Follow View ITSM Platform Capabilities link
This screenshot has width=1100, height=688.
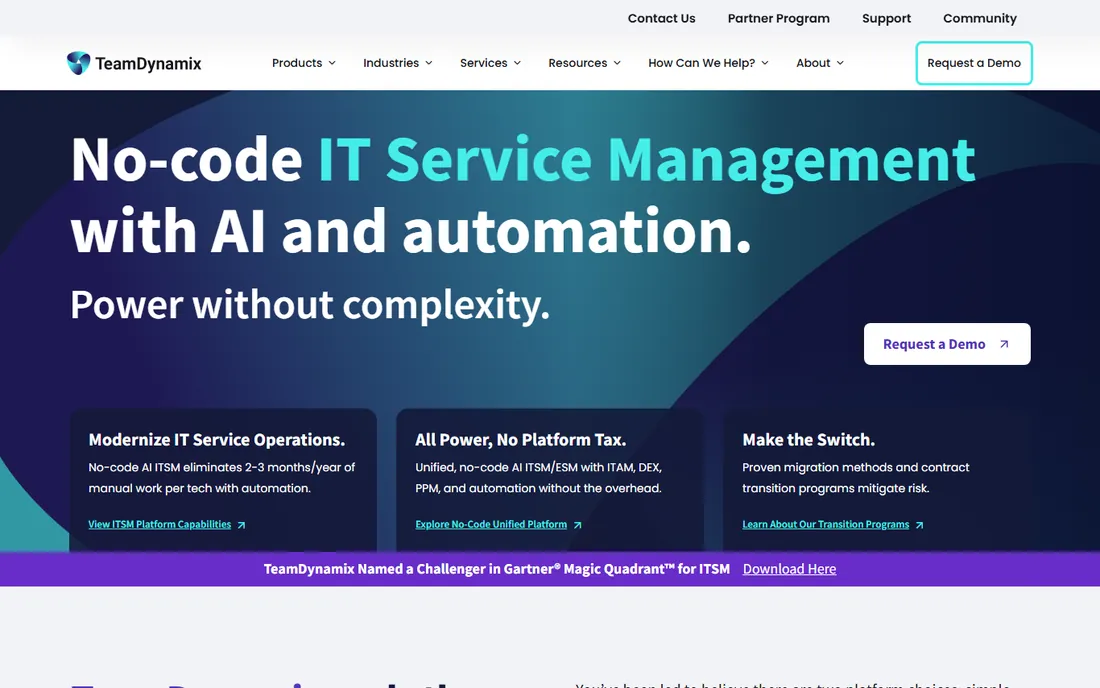click(x=159, y=525)
